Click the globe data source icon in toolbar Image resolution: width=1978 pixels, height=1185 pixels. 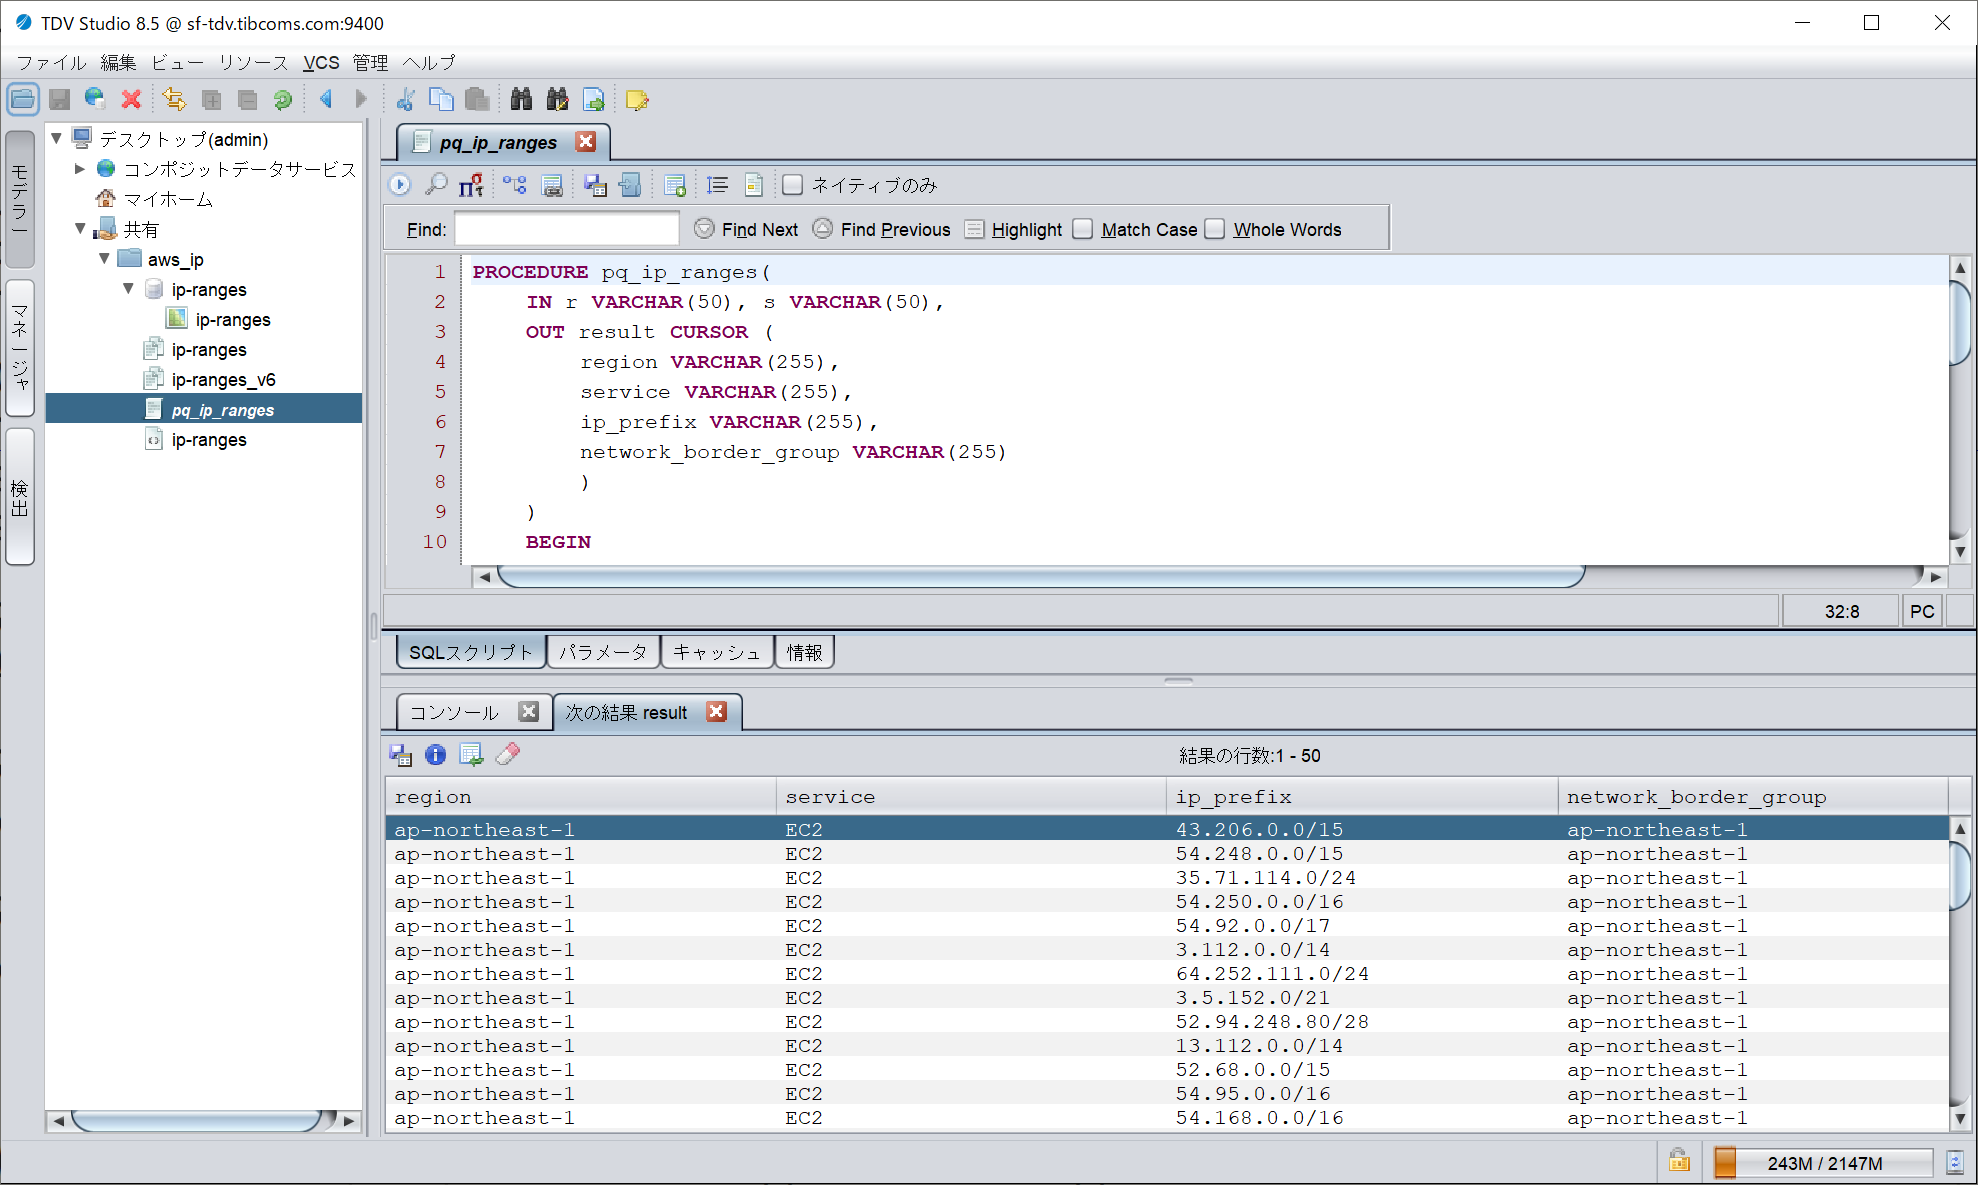(95, 99)
